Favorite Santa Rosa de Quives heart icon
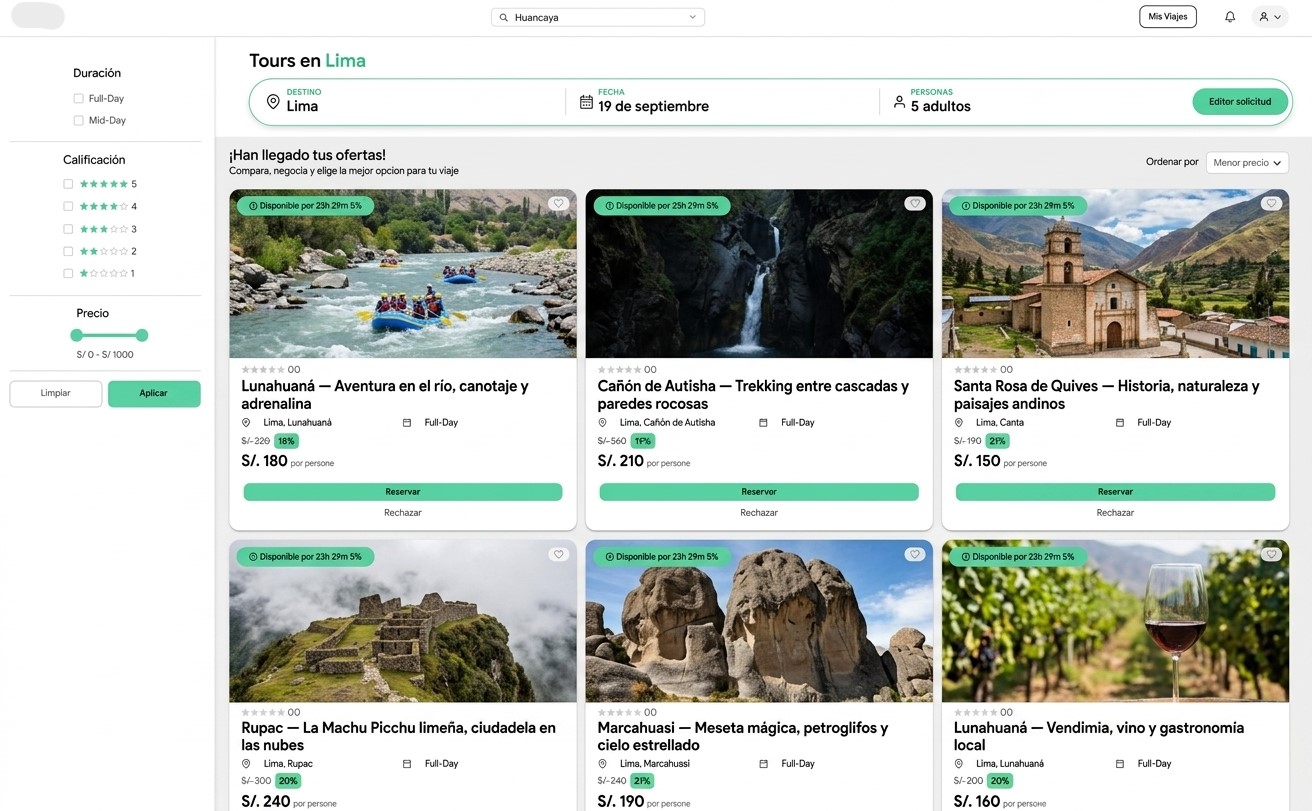The height and width of the screenshot is (811, 1312). pyautogui.click(x=1271, y=204)
